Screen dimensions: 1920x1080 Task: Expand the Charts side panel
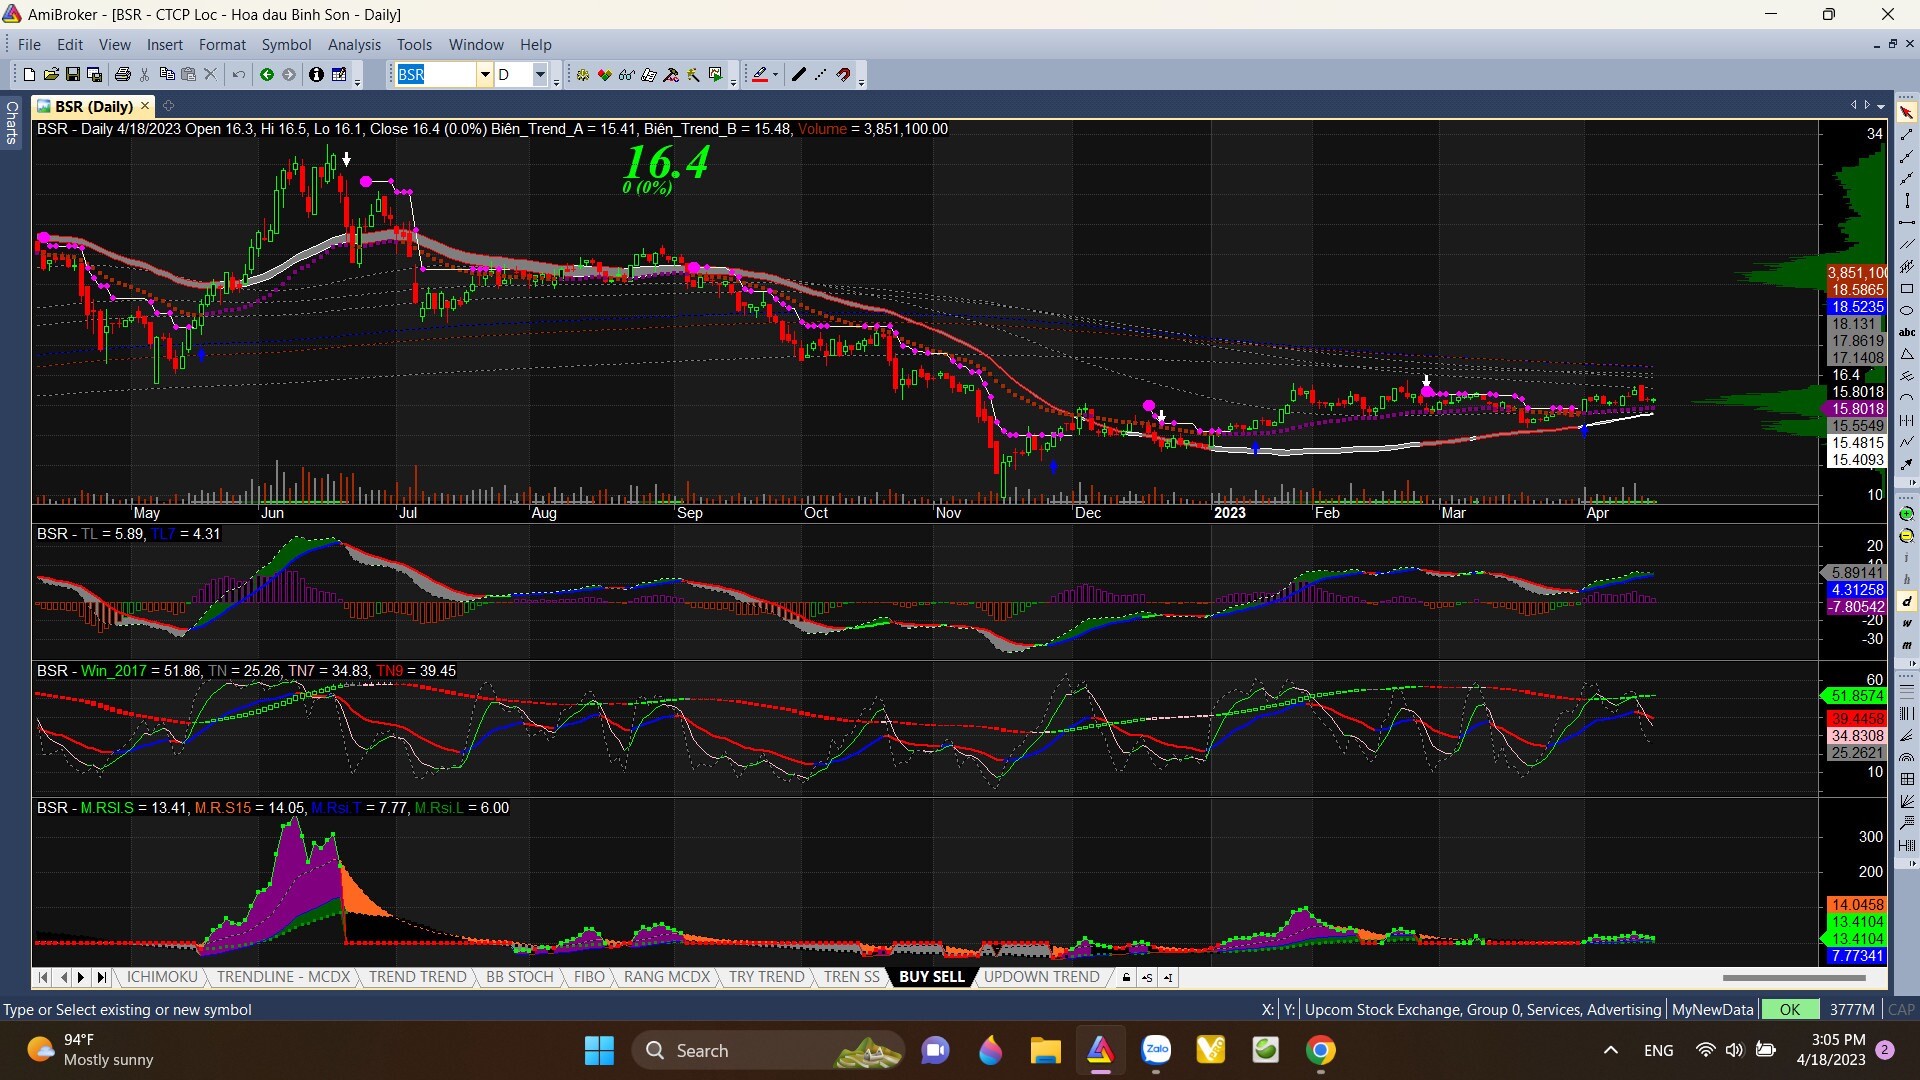coord(12,122)
